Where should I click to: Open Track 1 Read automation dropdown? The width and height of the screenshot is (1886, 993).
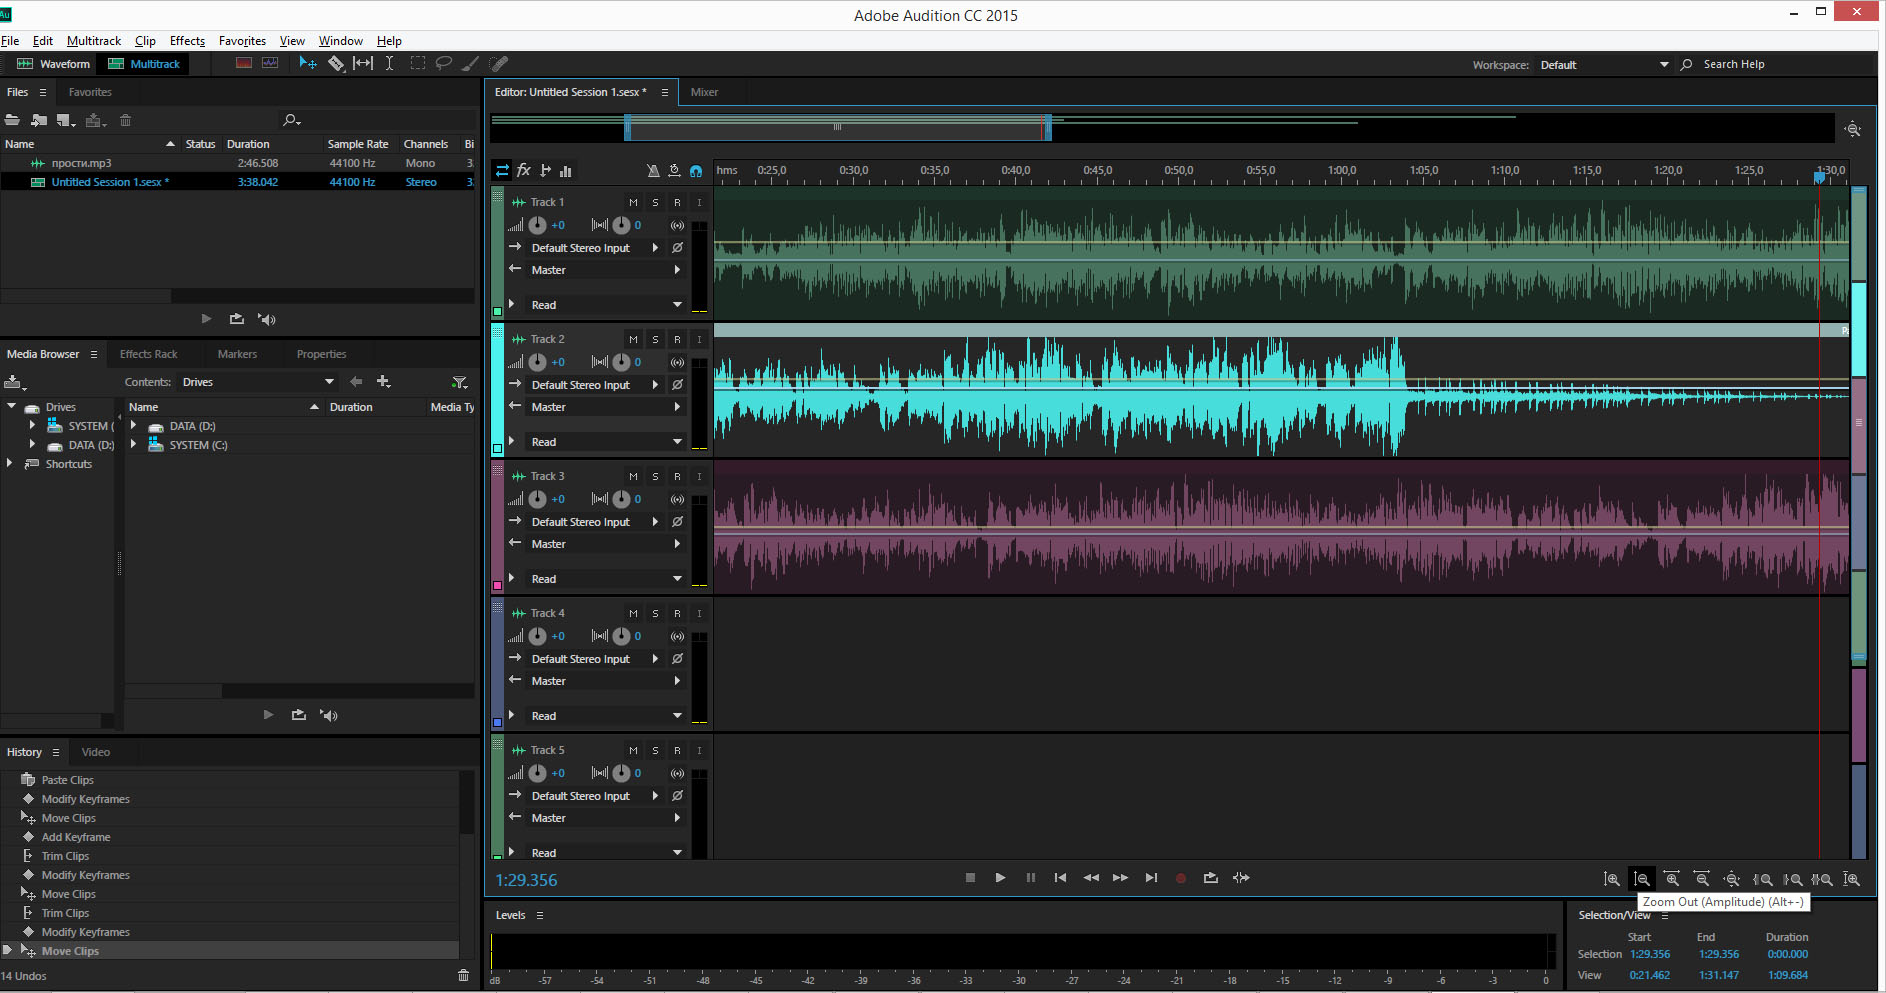pos(606,305)
